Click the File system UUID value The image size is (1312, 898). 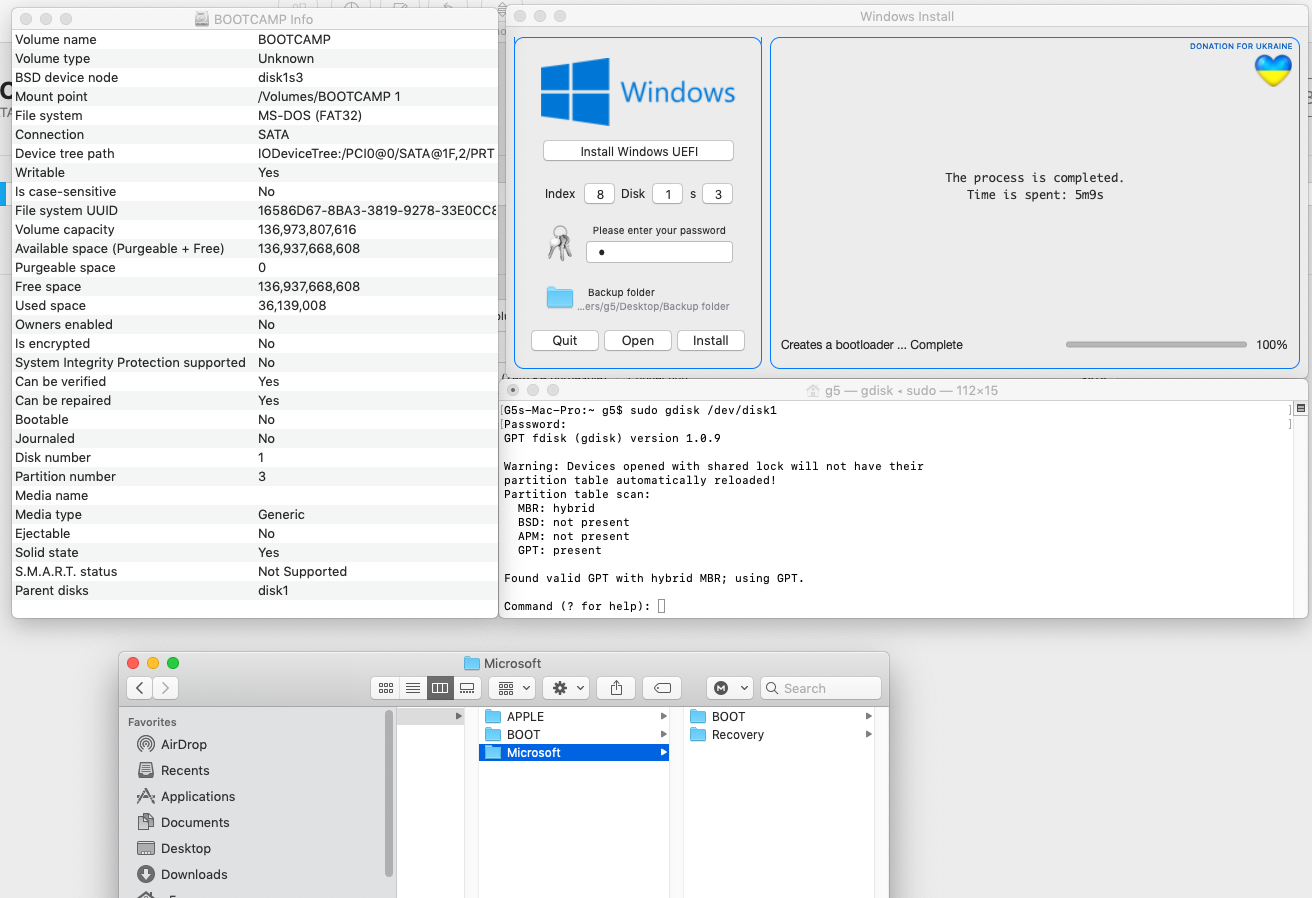coord(377,210)
